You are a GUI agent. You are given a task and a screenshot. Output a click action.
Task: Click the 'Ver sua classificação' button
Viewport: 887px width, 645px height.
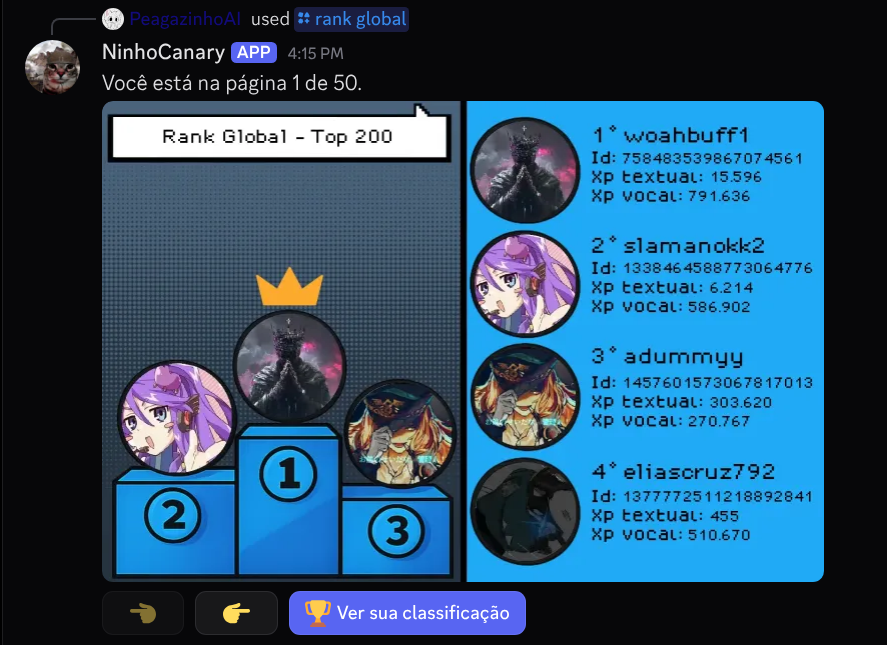point(407,613)
